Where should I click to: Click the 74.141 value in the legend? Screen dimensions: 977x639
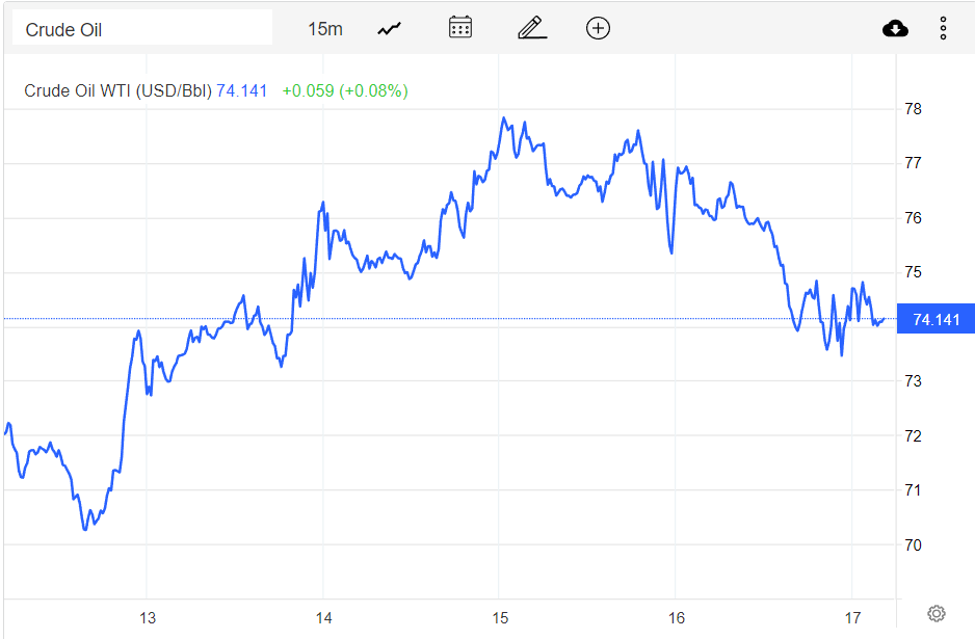[x=242, y=91]
